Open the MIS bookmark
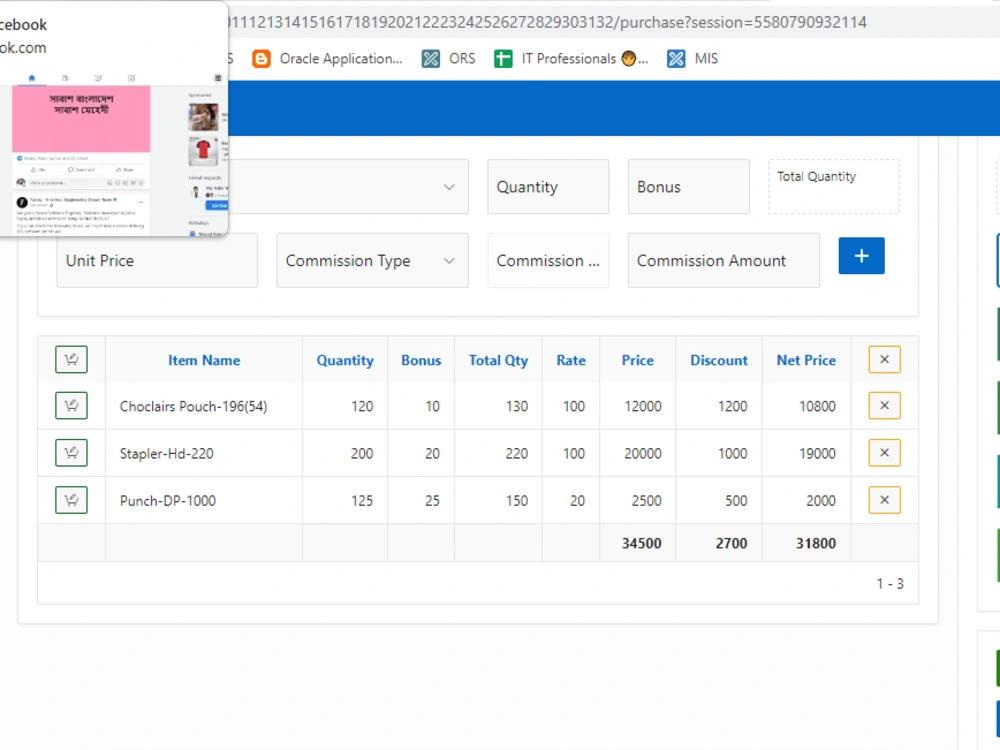 pyautogui.click(x=693, y=59)
